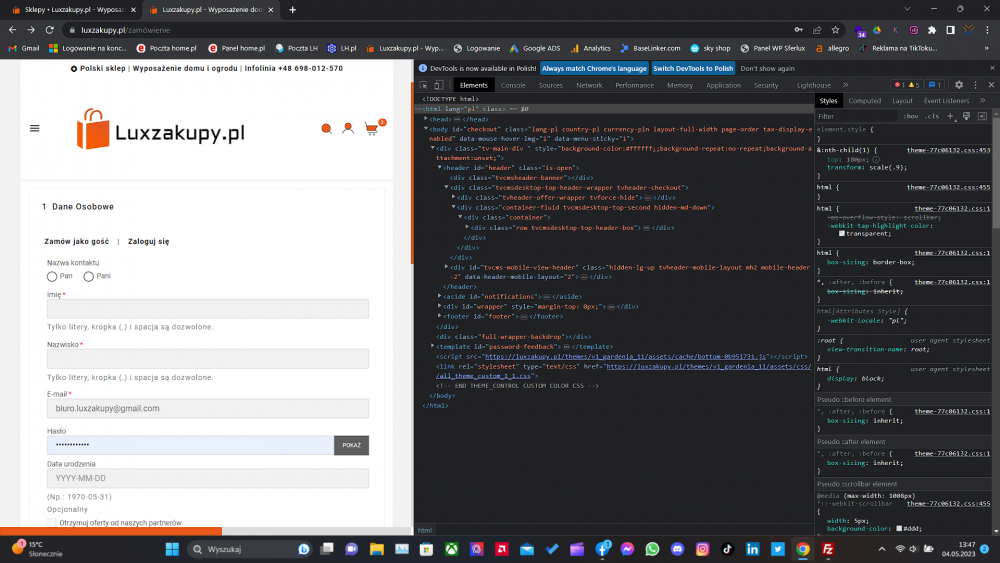Image resolution: width=1000 pixels, height=563 pixels.
Task: Click the #ddd background-color swatch
Action: (x=899, y=528)
